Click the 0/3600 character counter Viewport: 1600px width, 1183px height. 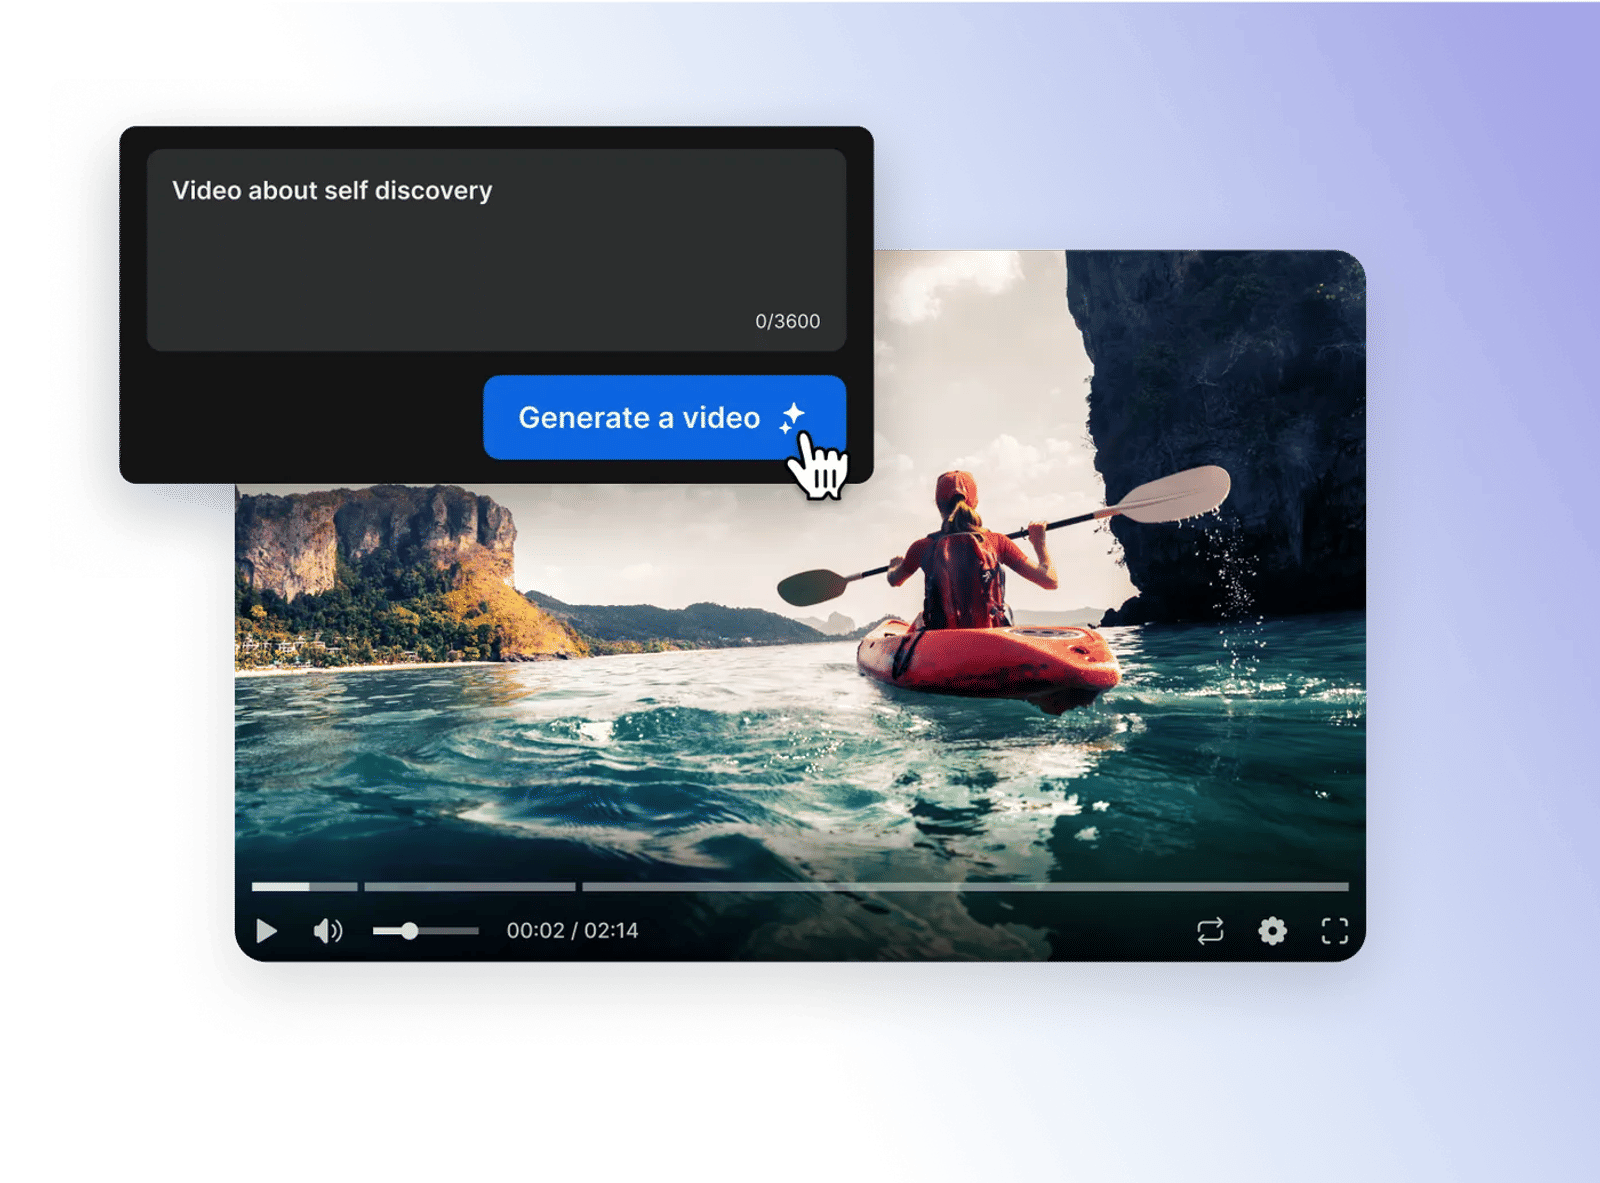point(787,321)
